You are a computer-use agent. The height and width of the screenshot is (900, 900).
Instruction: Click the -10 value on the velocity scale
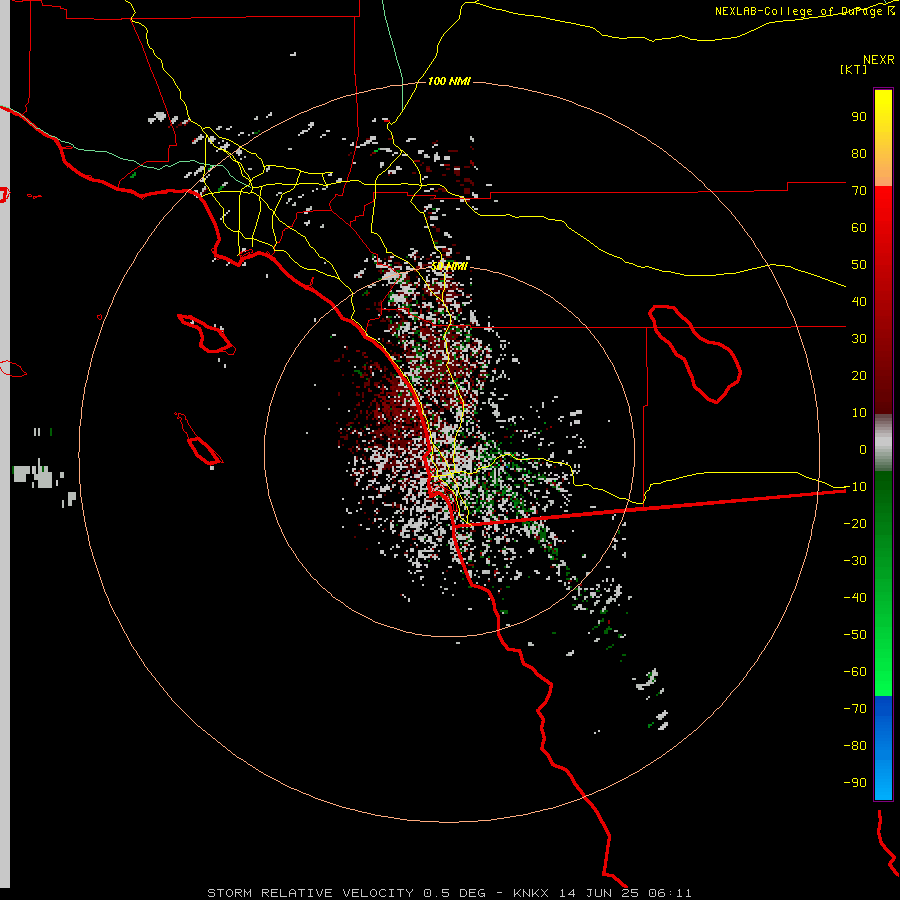pyautogui.click(x=855, y=487)
